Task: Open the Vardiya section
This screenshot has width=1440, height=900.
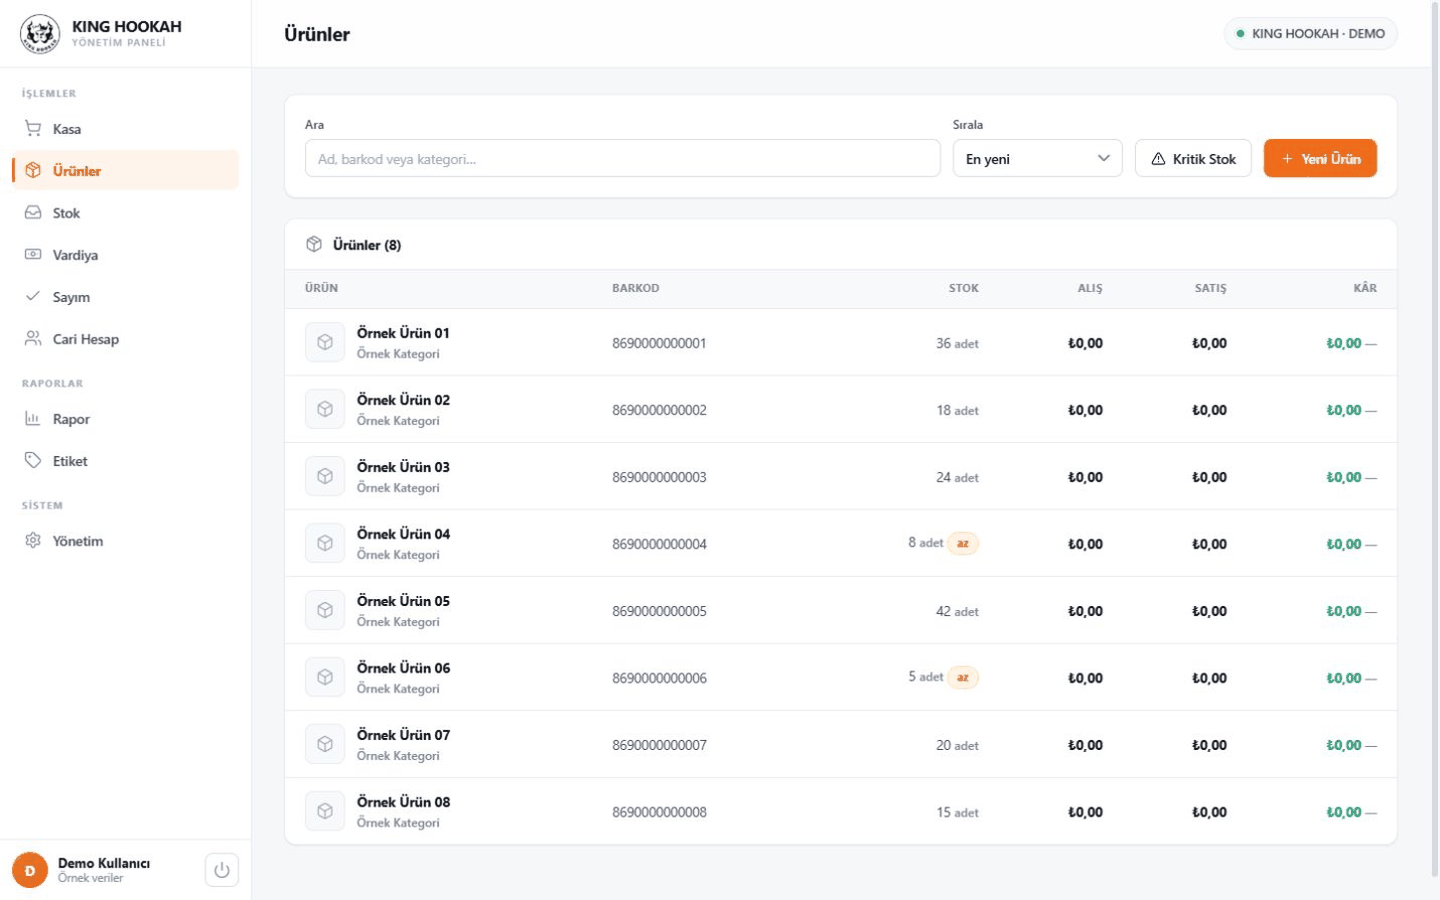Action: pos(126,255)
